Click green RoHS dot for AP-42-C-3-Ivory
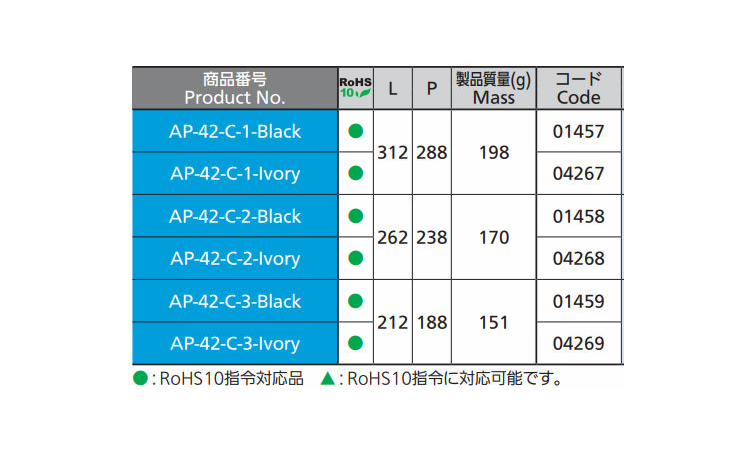This screenshot has width=750, height=450. point(355,343)
